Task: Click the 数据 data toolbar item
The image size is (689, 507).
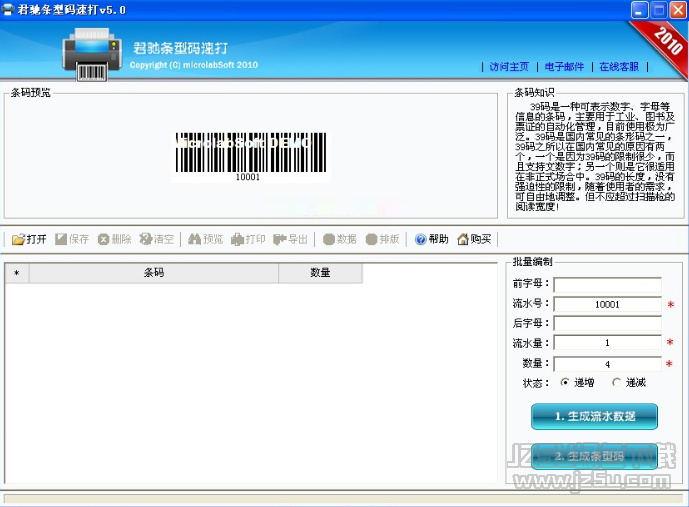Action: (x=340, y=239)
